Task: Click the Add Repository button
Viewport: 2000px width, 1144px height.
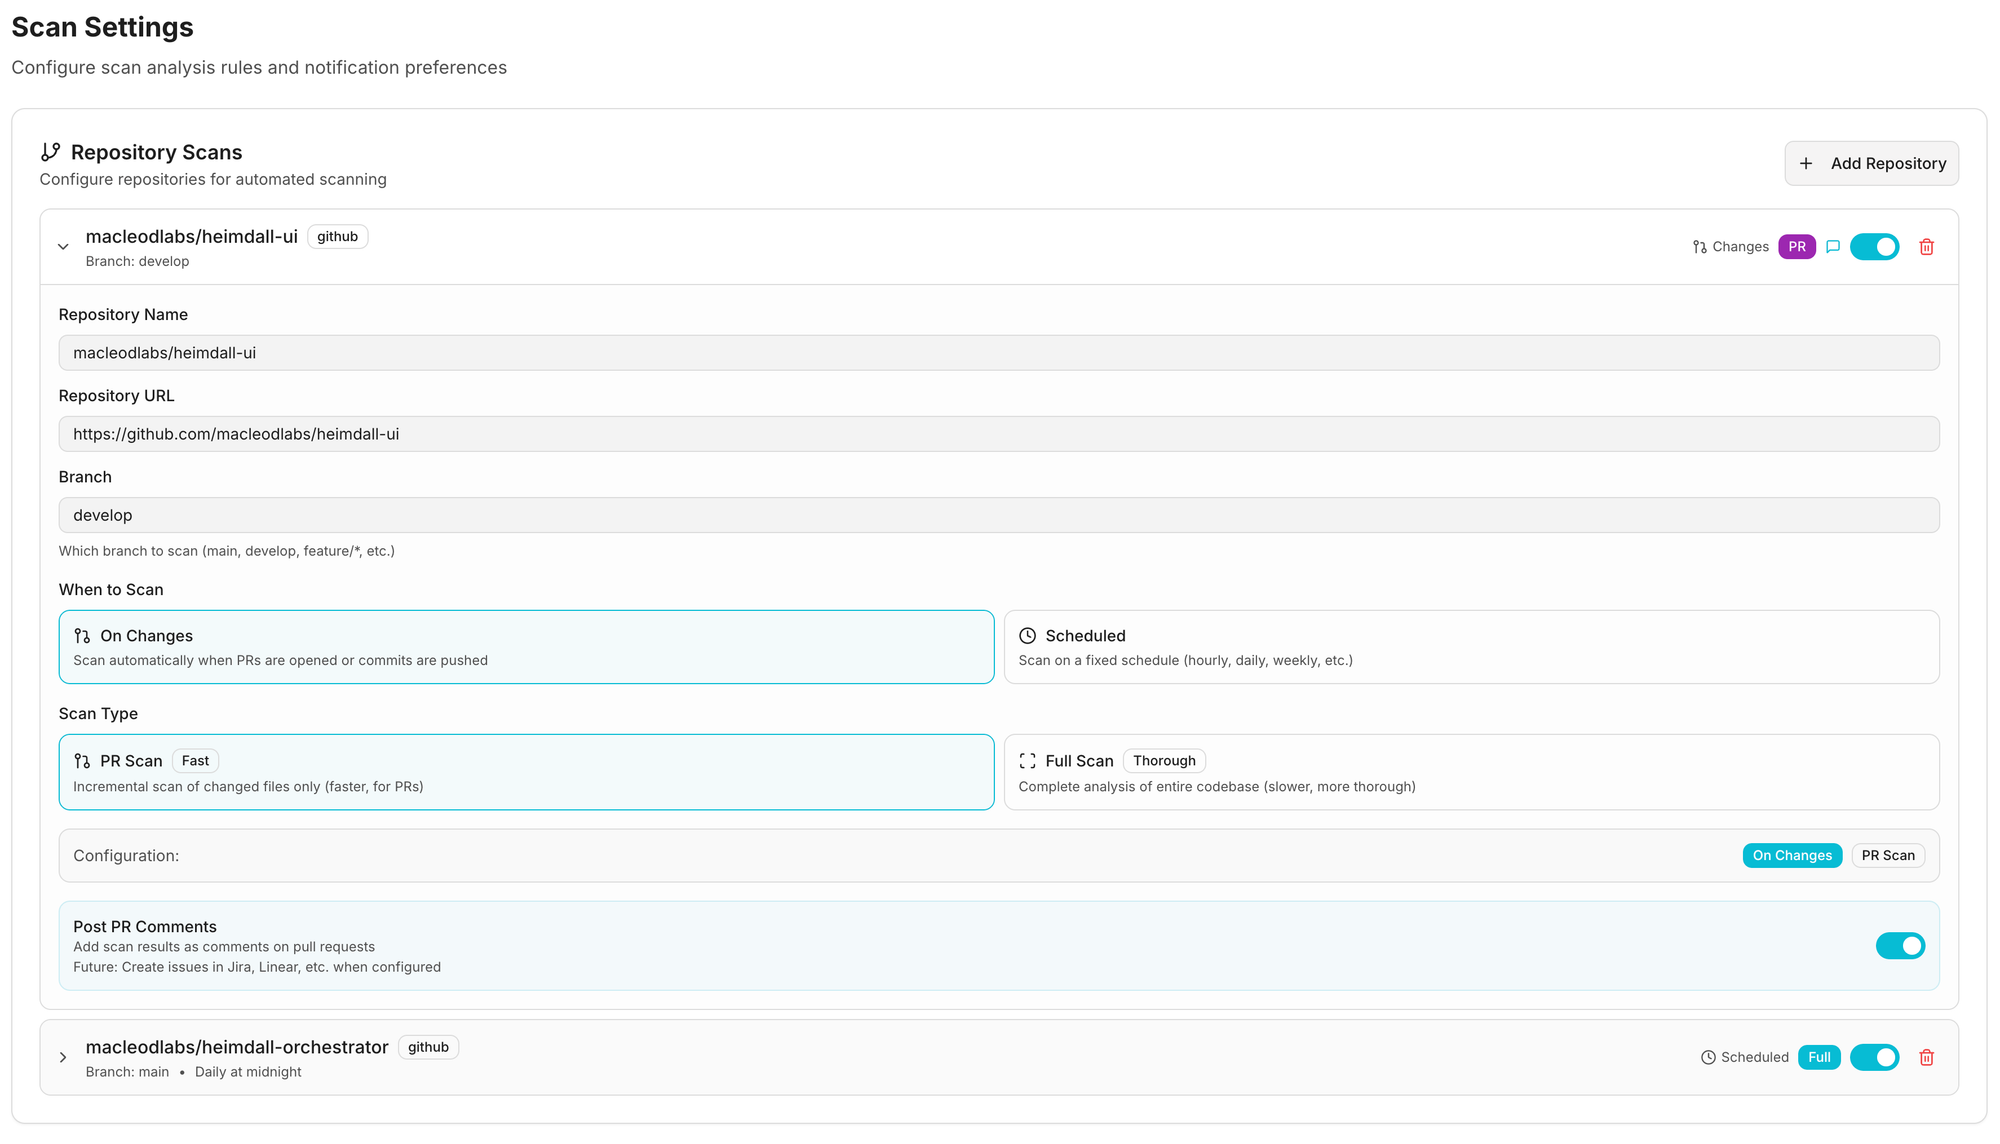Action: click(x=1871, y=163)
